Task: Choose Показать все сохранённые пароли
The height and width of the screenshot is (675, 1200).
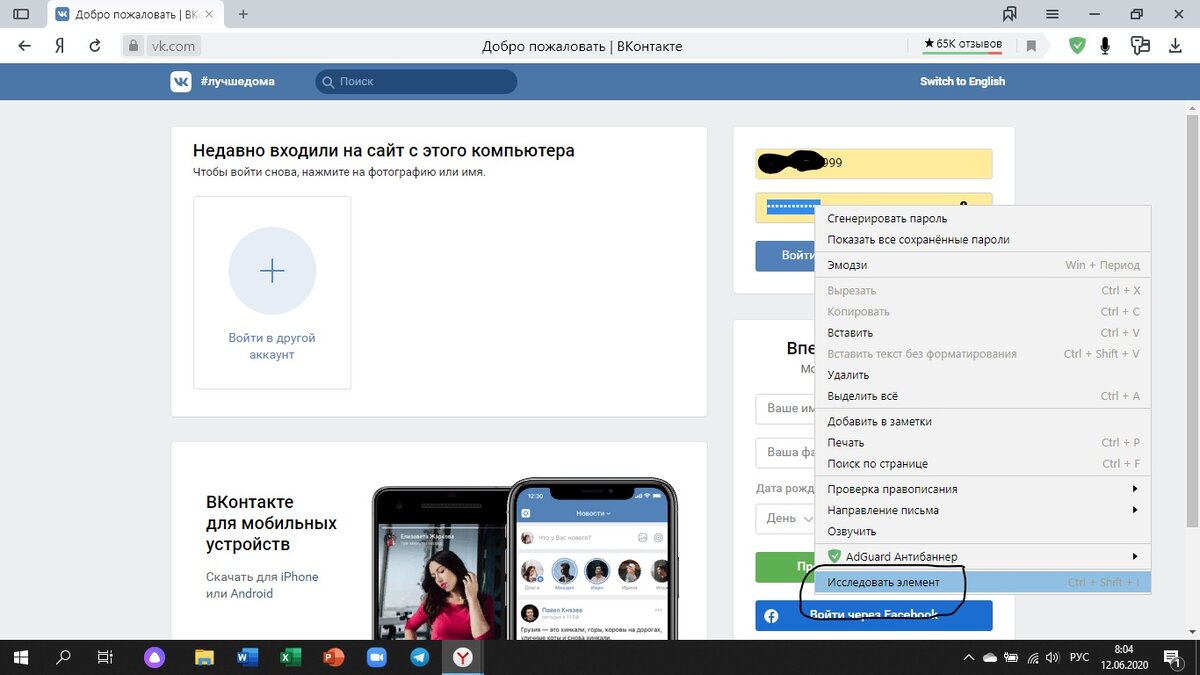Action: (x=983, y=239)
